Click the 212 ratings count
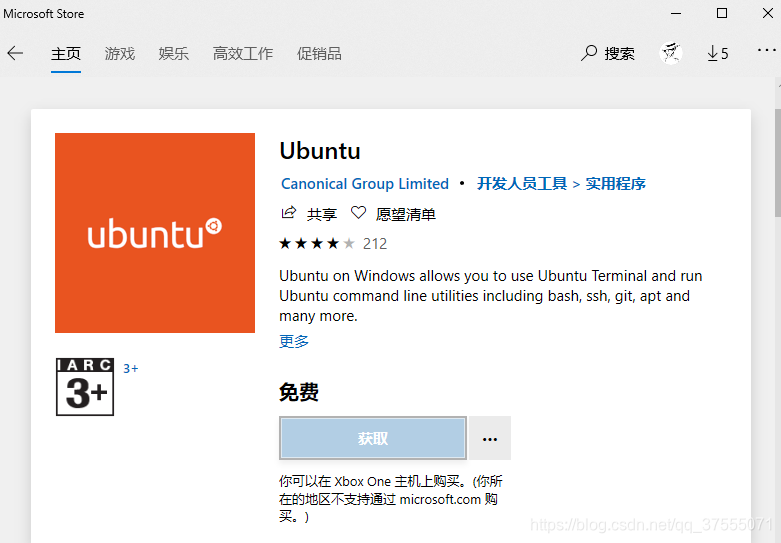This screenshot has height=543, width=781. tap(375, 244)
